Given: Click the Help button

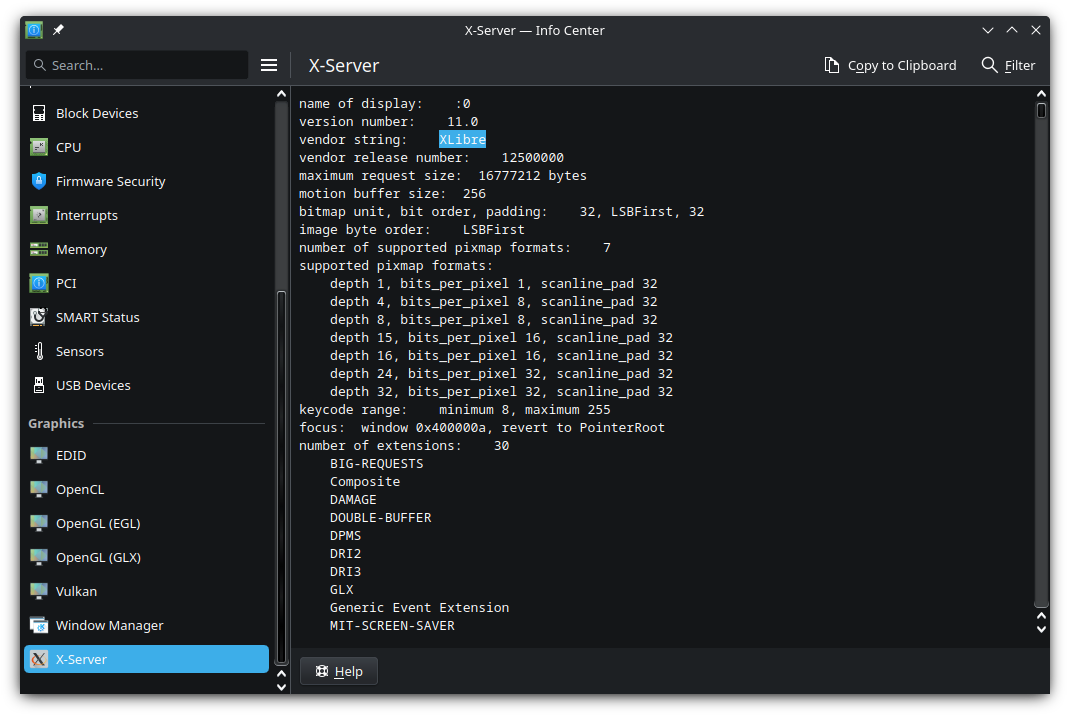Looking at the screenshot, I should (338, 672).
